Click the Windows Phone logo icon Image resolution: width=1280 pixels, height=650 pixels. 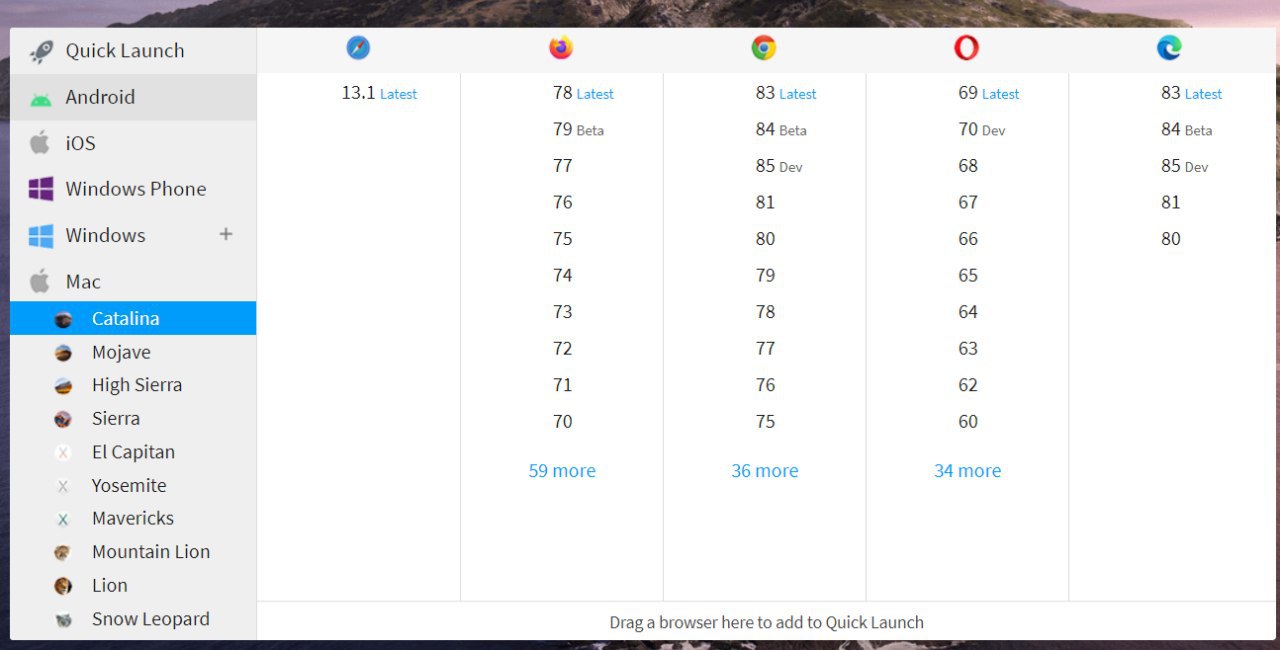(41, 189)
